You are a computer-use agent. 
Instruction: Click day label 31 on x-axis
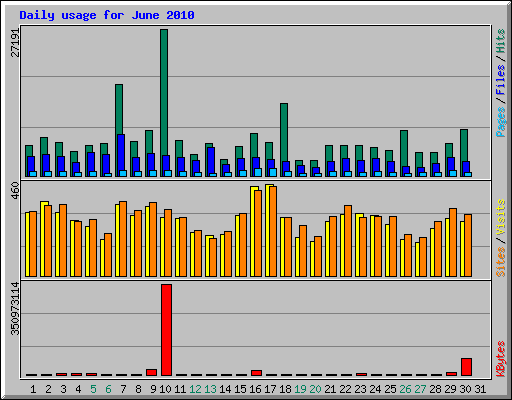[x=480, y=389]
